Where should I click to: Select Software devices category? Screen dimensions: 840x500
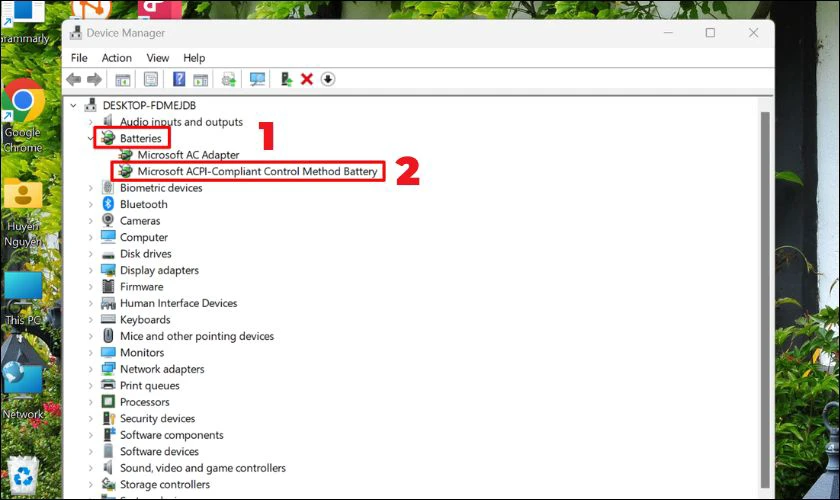pyautogui.click(x=159, y=452)
